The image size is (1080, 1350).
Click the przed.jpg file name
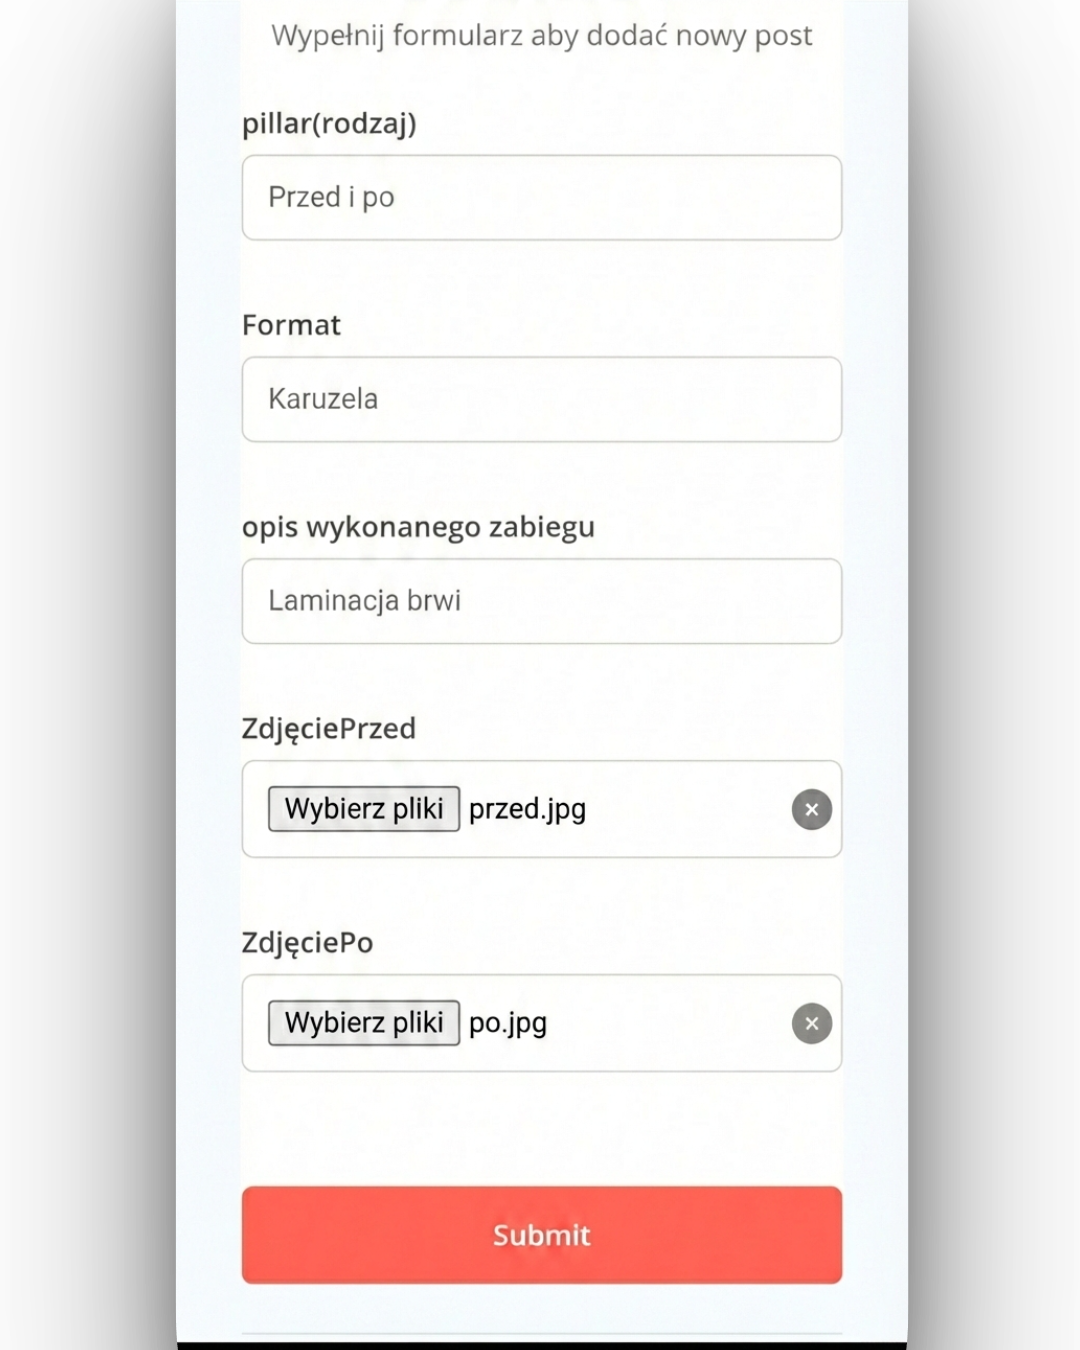[527, 809]
